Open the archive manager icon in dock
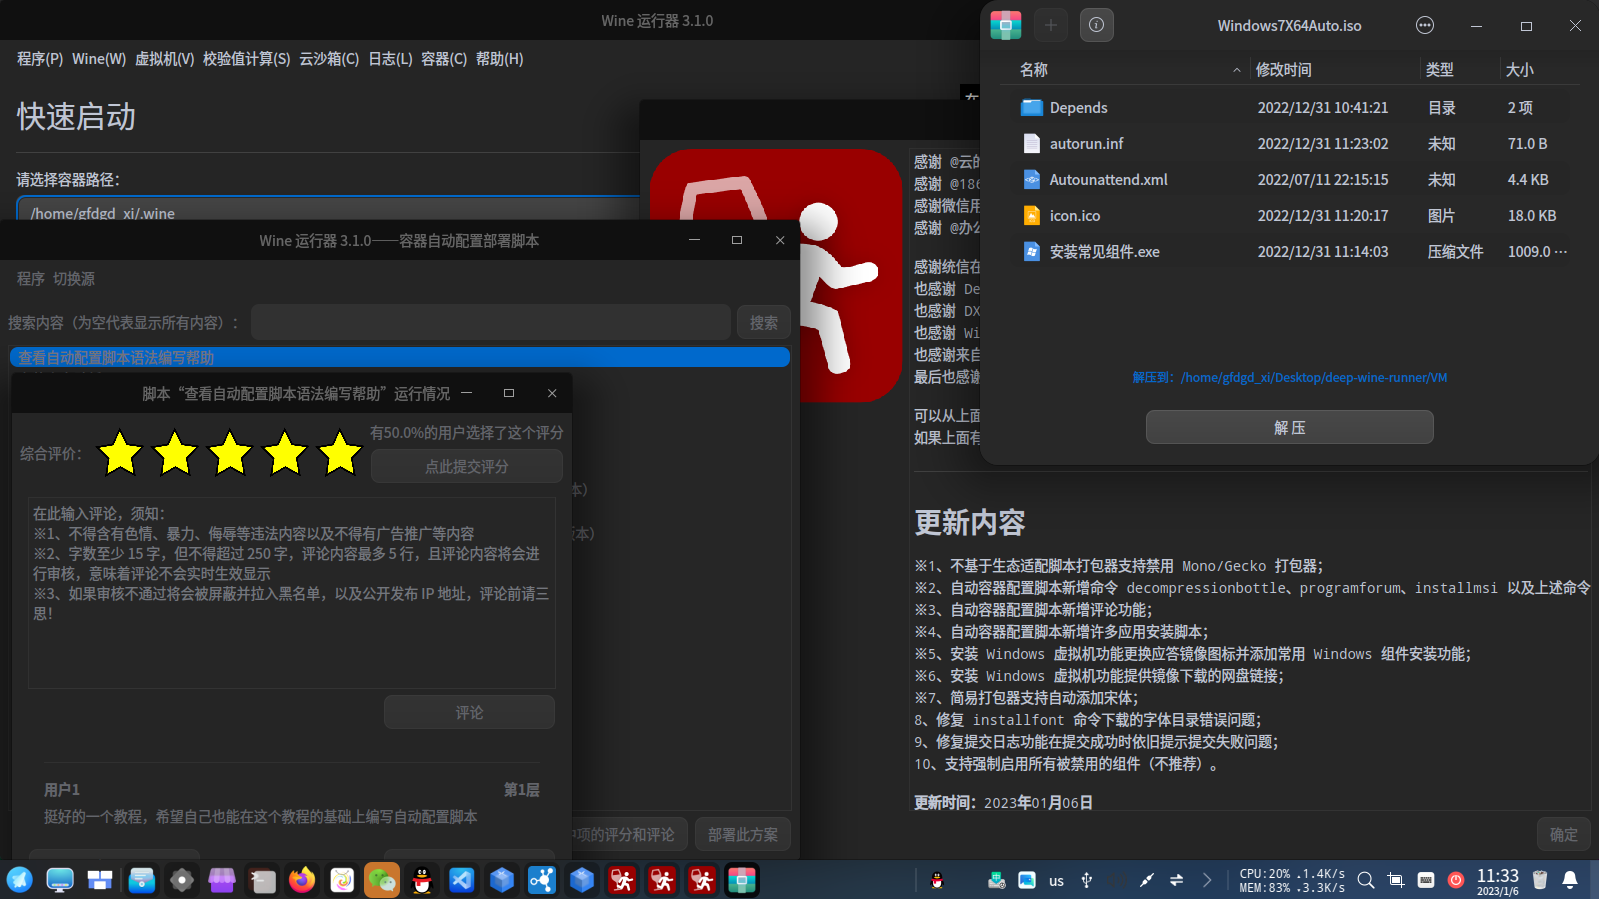This screenshot has width=1599, height=899. [742, 880]
